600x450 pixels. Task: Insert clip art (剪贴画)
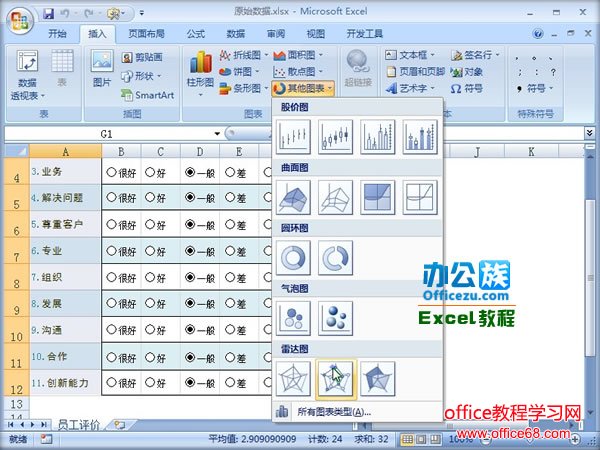[142, 57]
